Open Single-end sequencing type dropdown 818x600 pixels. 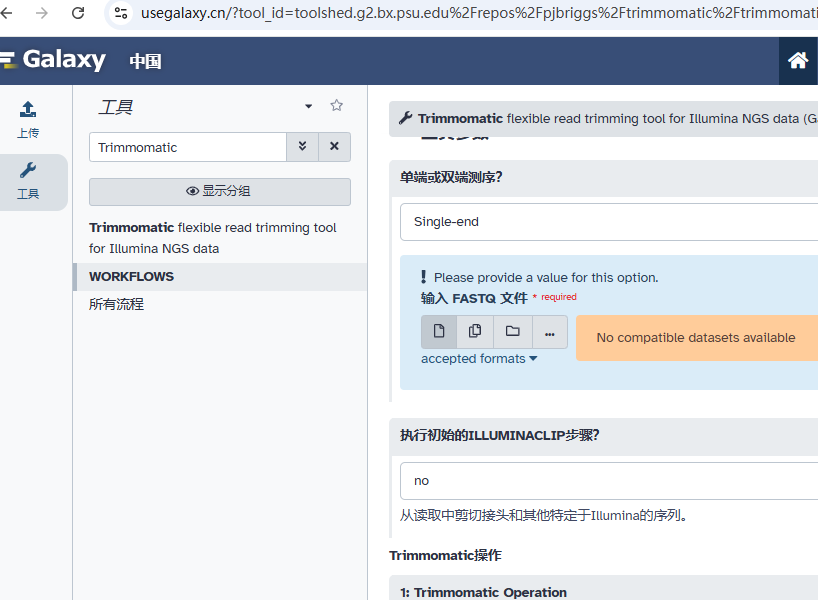[609, 222]
